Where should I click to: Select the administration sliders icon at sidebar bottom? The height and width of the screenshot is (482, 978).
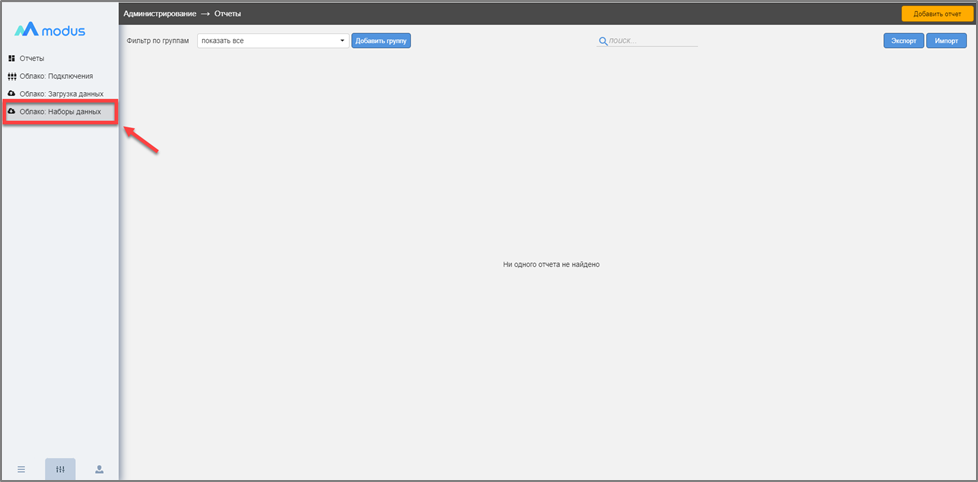(60, 469)
